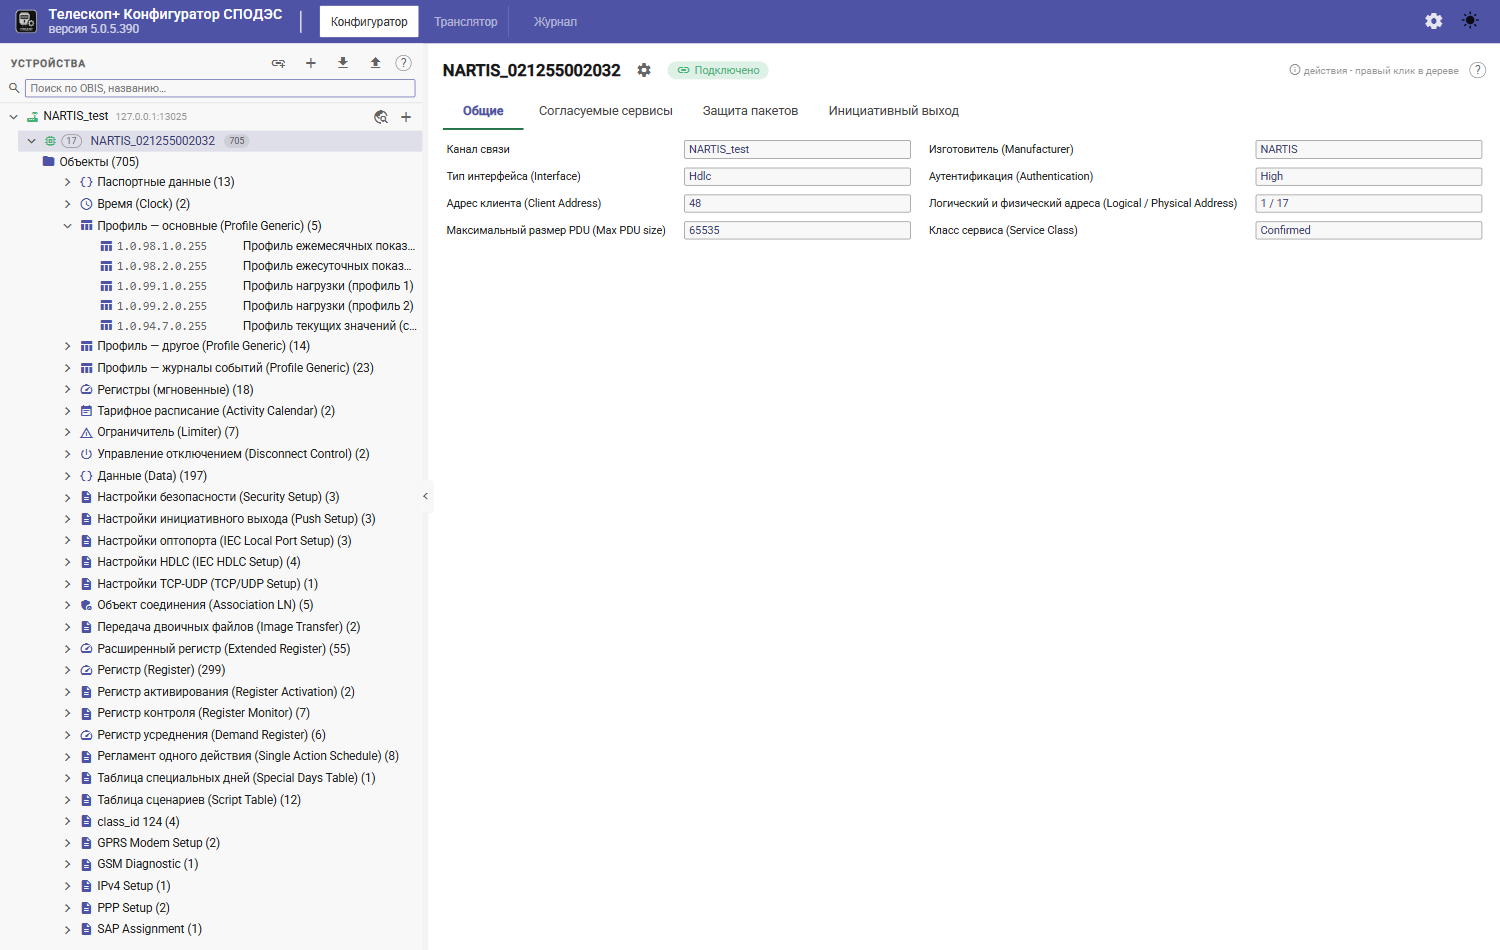Open the application settings gear in the header
Screen dimensions: 1500x950
(1433, 21)
